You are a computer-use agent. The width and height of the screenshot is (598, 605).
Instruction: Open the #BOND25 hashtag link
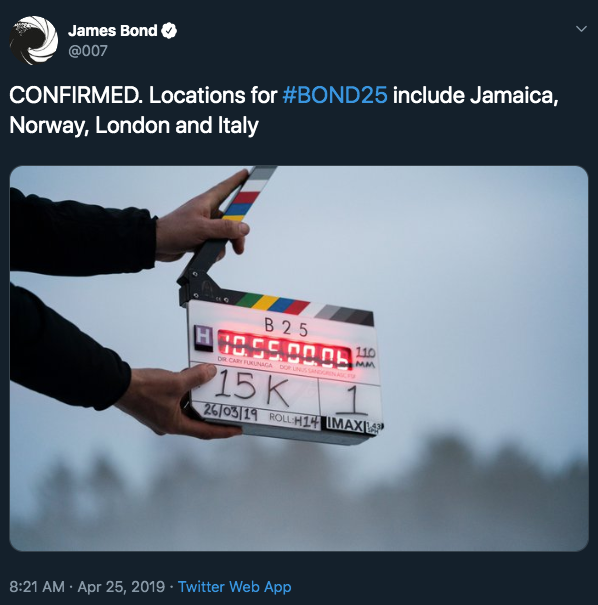click(x=334, y=95)
